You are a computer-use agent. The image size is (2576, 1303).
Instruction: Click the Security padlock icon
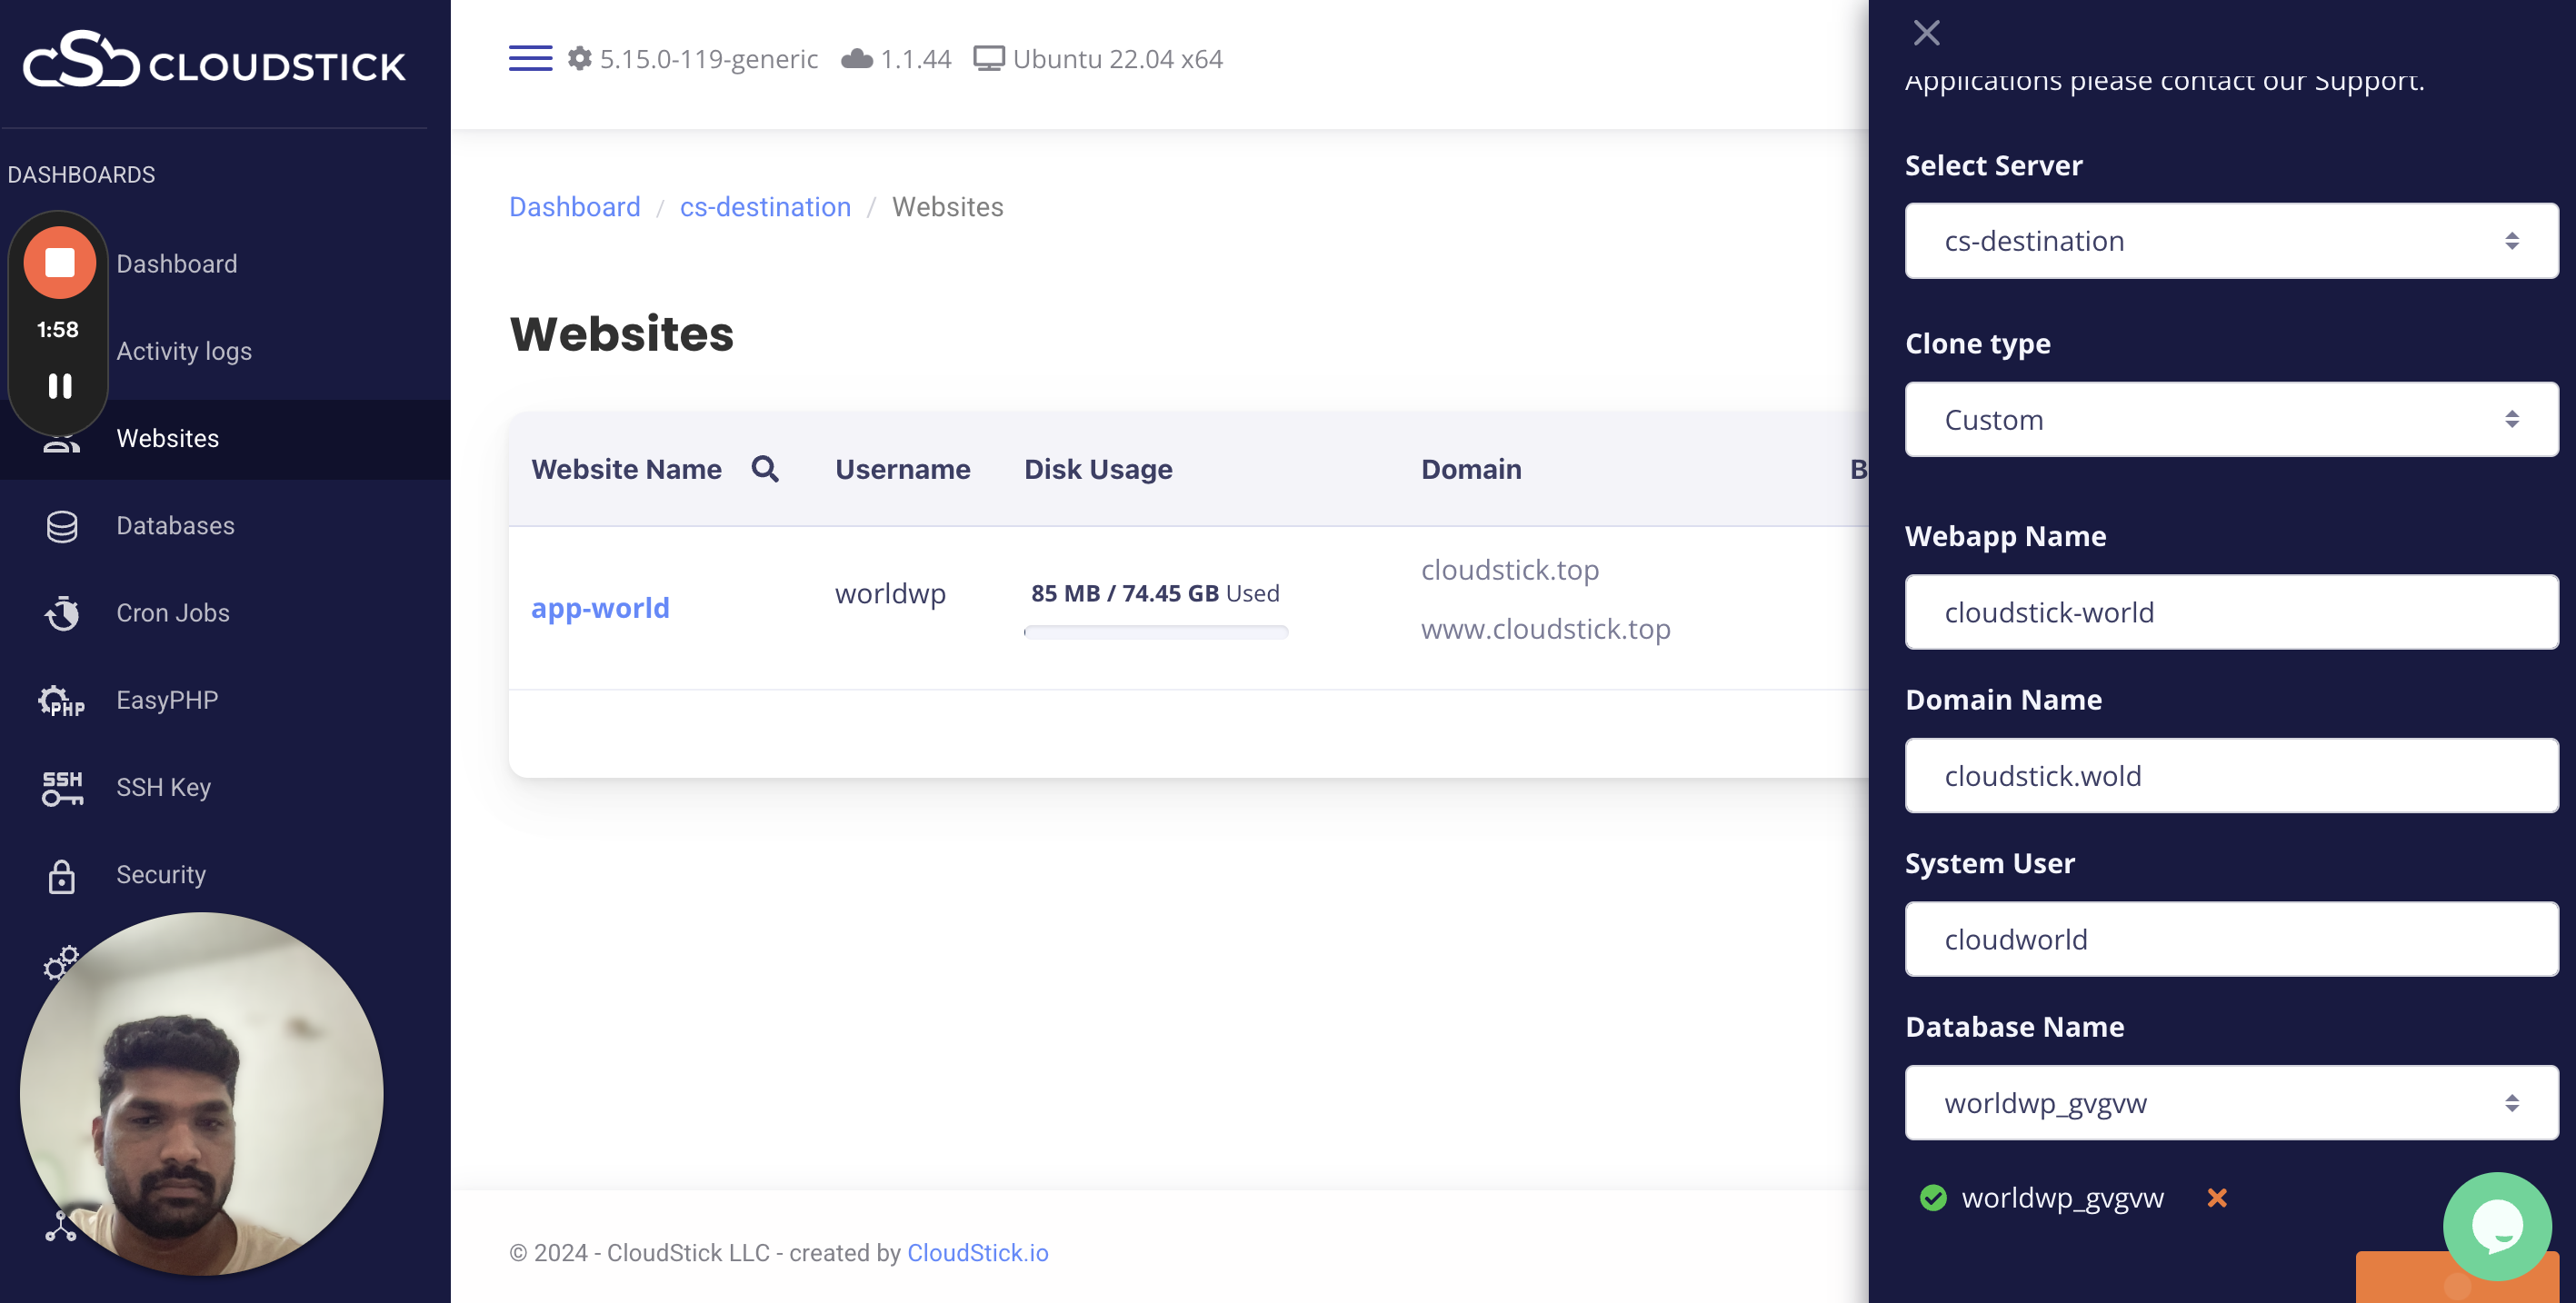pyautogui.click(x=62, y=875)
